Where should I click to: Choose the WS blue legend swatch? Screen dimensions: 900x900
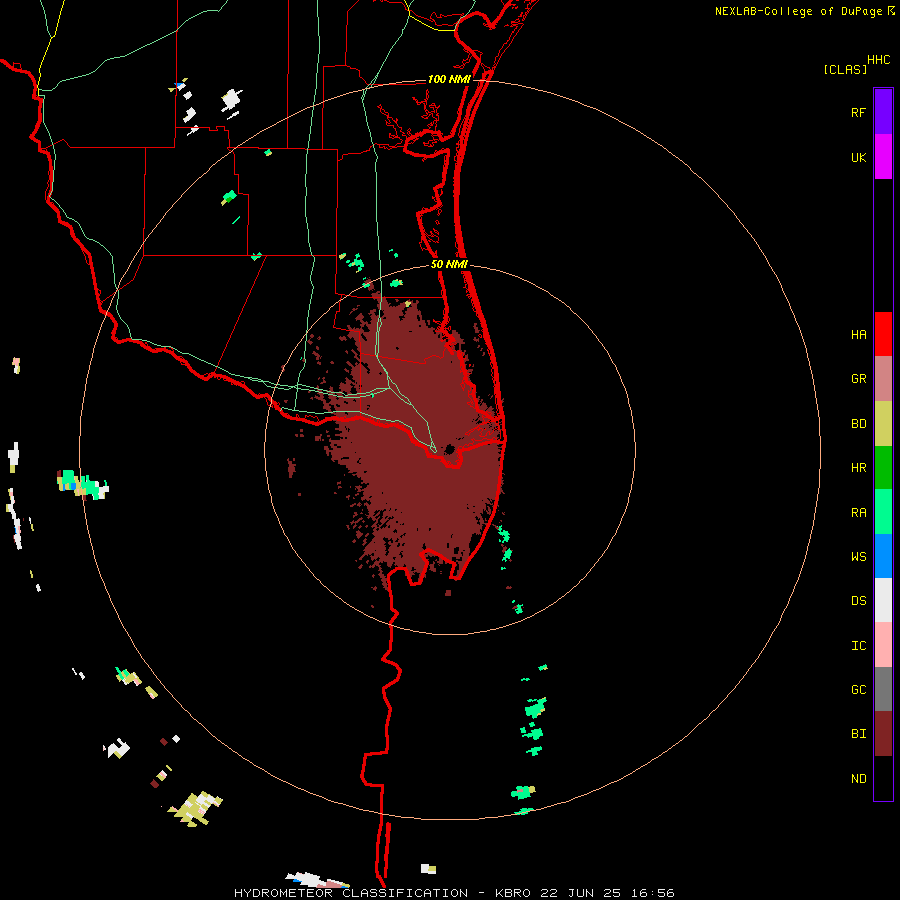[883, 556]
